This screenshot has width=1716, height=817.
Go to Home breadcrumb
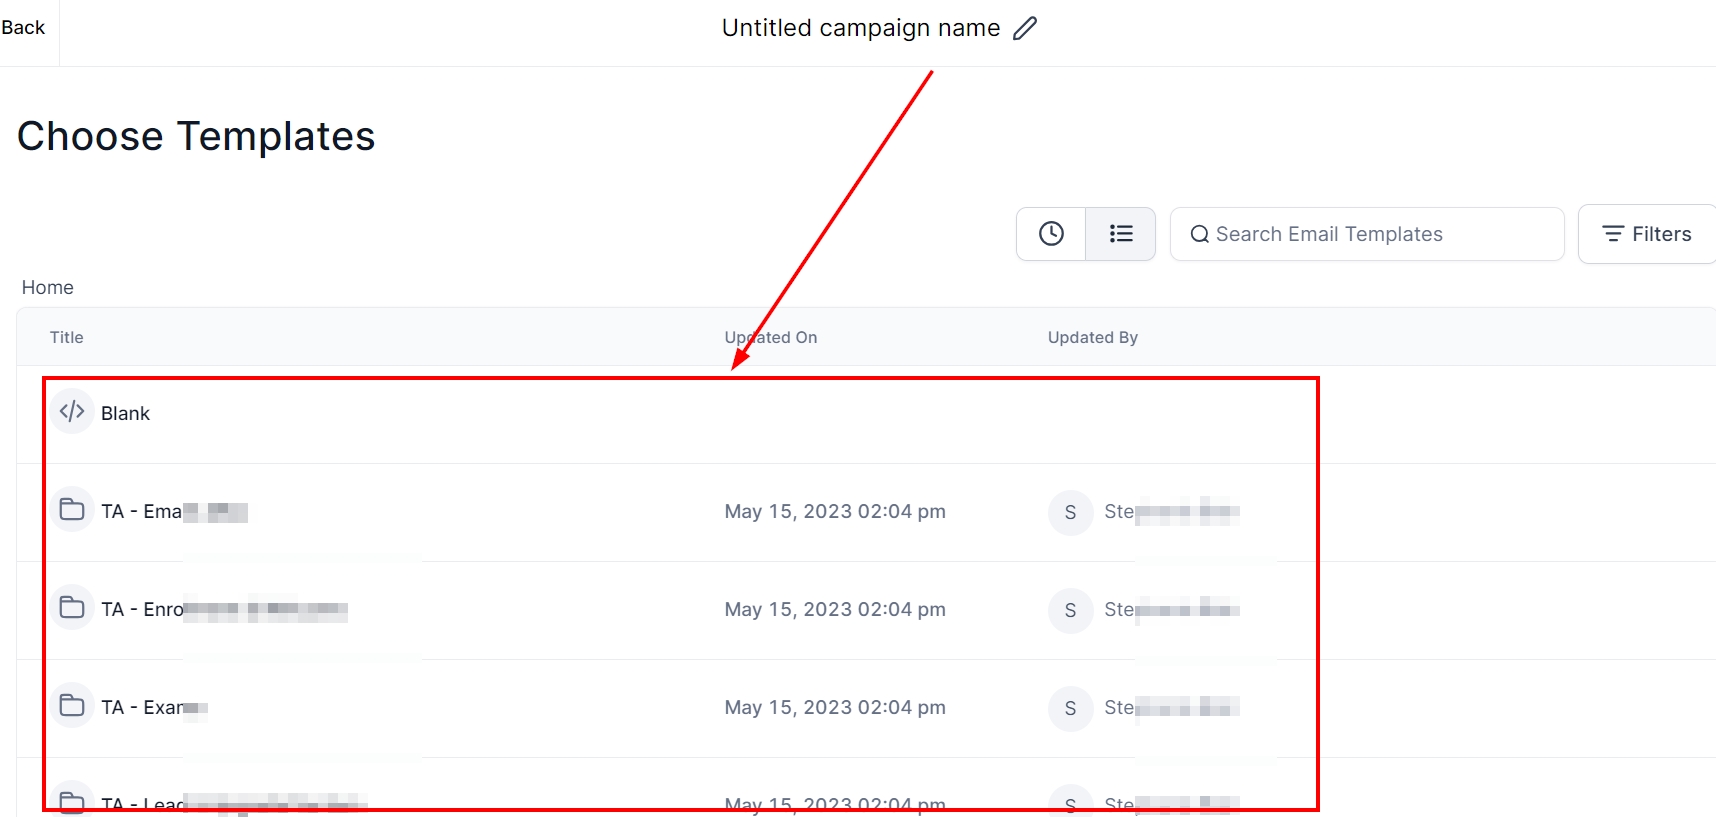coord(48,288)
